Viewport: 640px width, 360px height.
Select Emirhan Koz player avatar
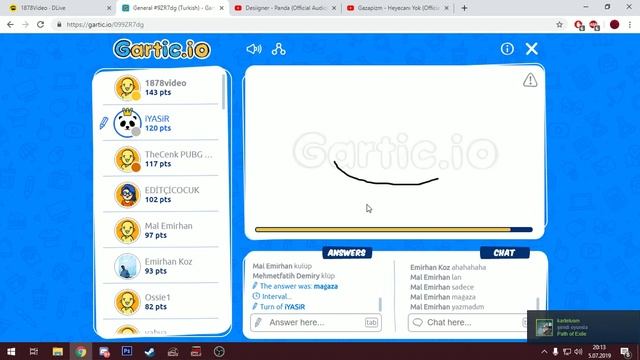click(127, 266)
